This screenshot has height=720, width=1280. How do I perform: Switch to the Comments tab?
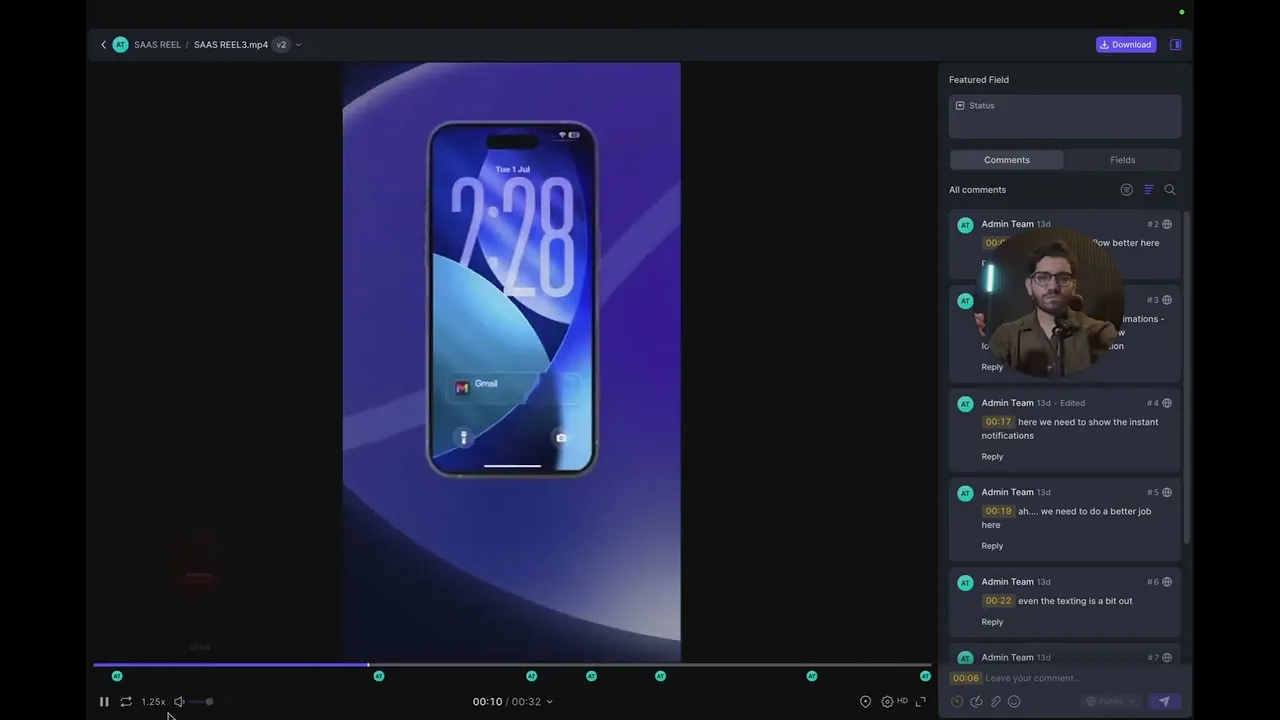pyautogui.click(x=1007, y=160)
